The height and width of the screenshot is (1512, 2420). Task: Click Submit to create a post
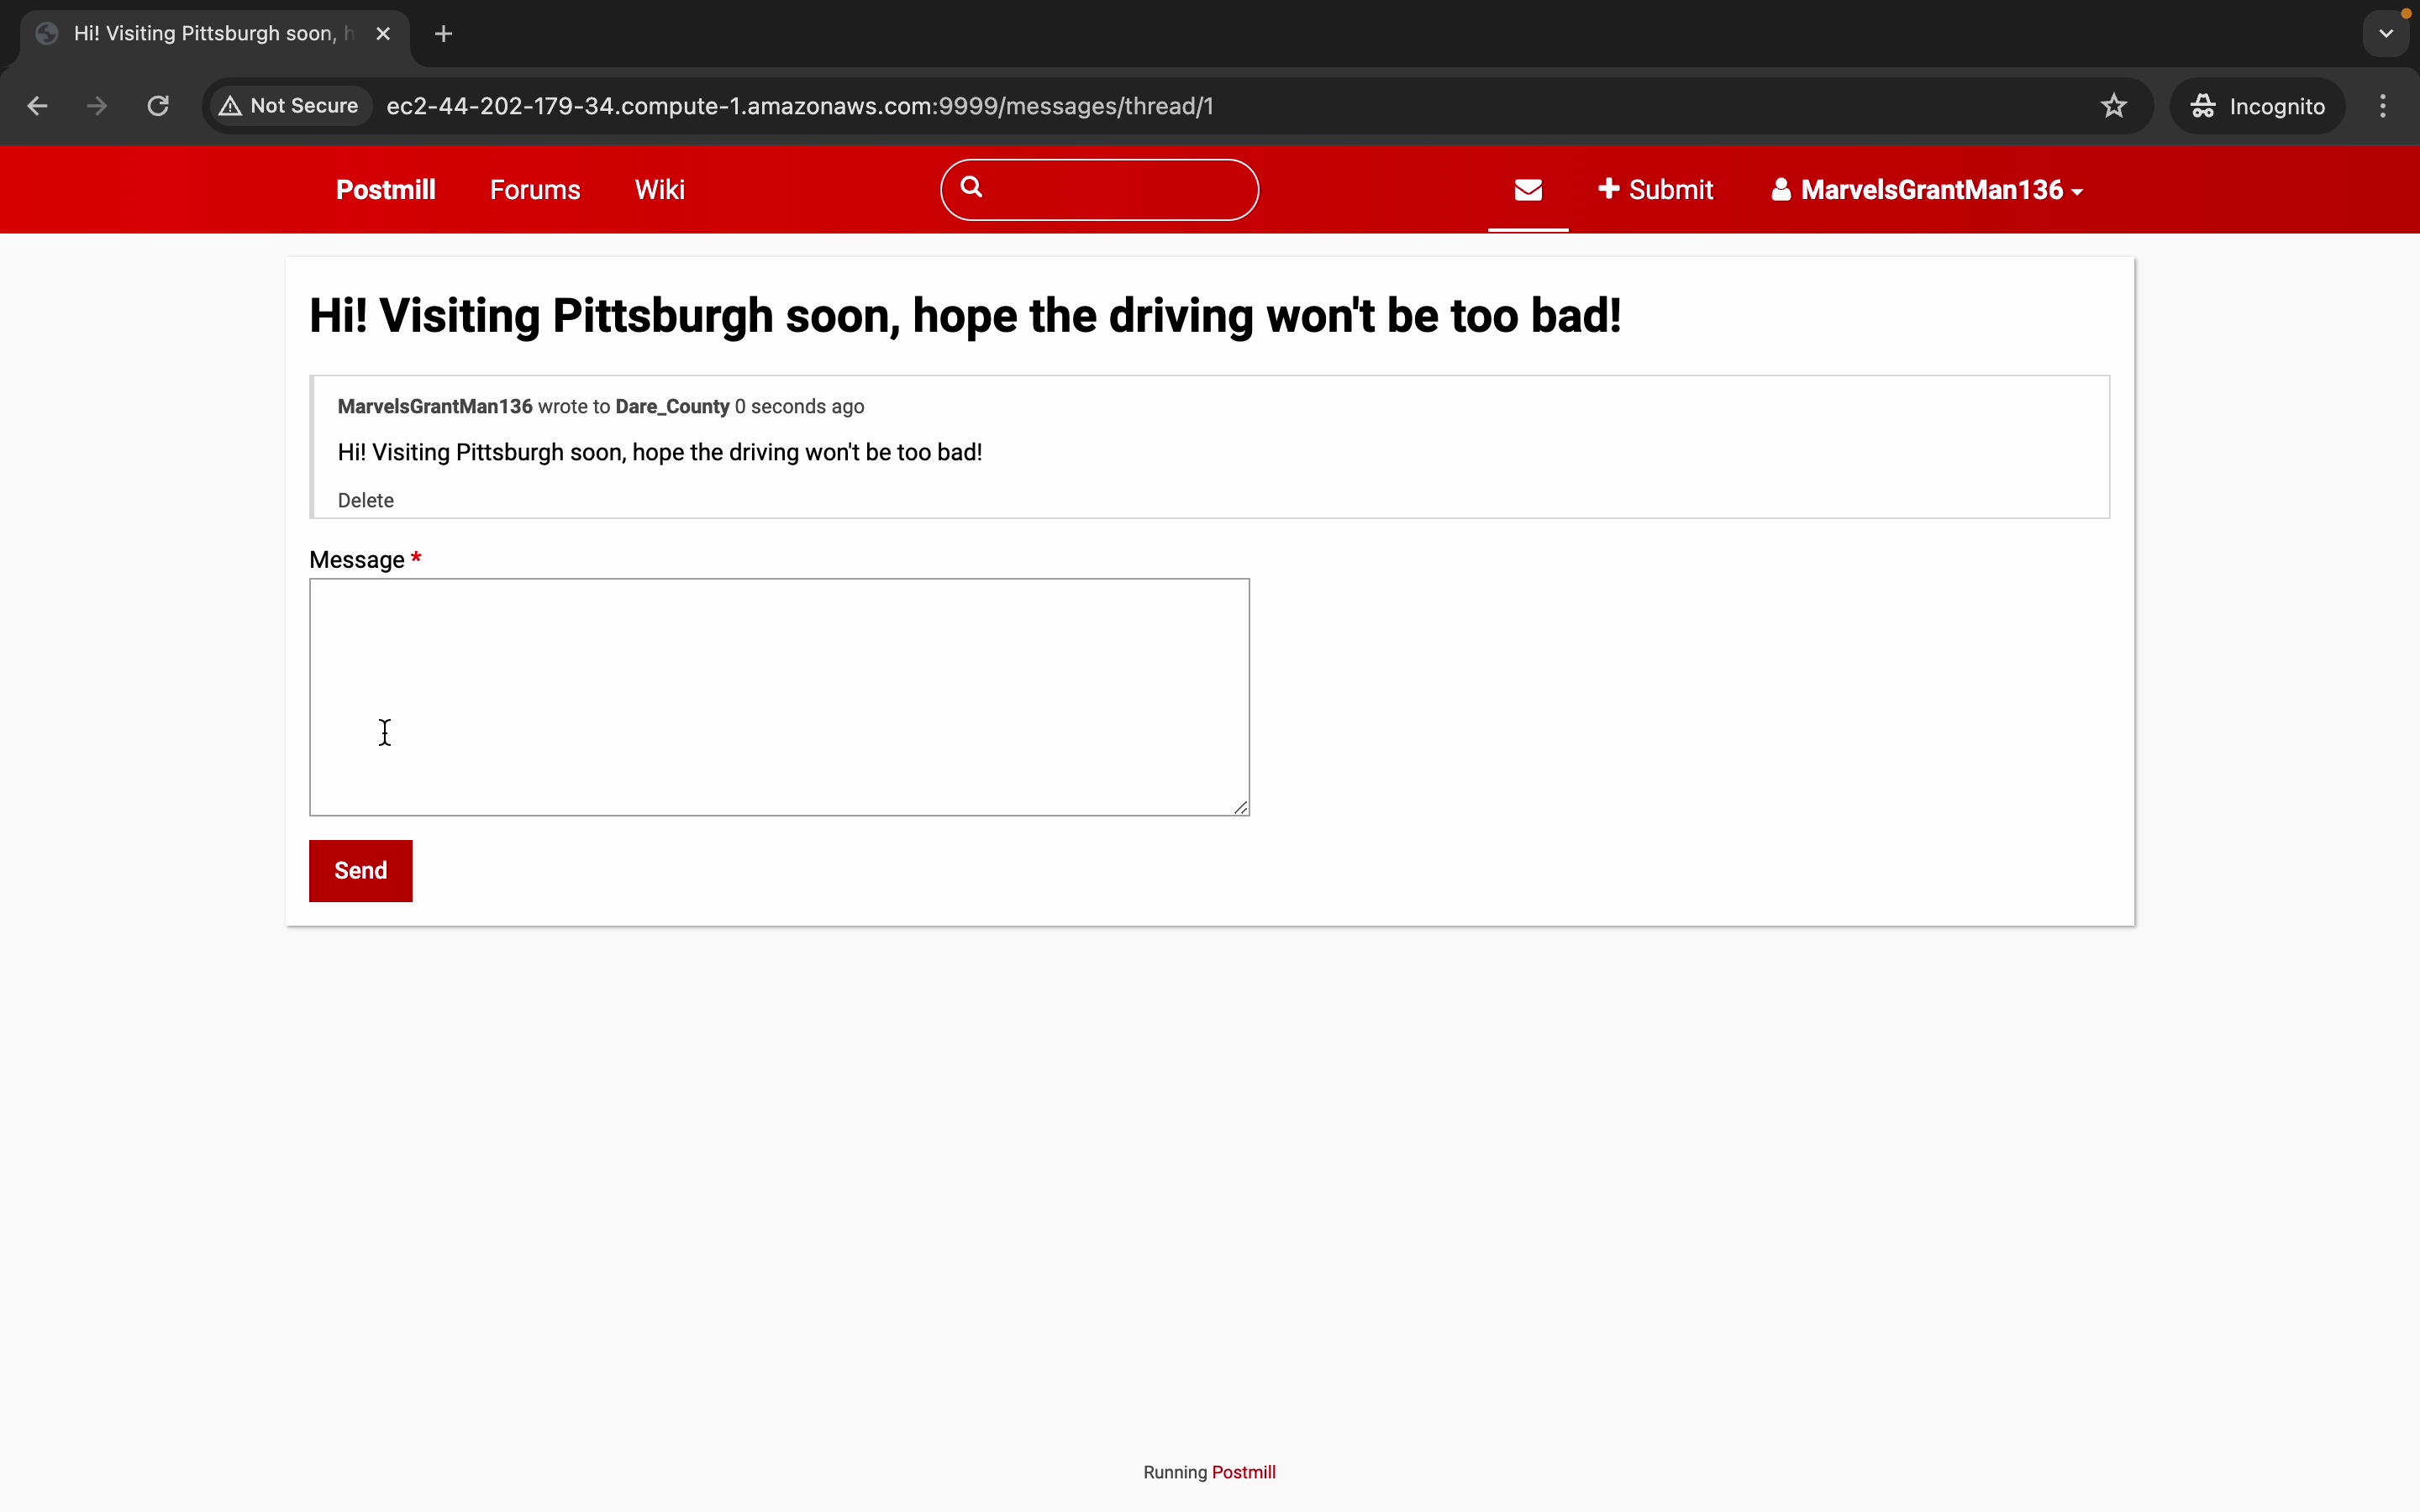point(1655,190)
